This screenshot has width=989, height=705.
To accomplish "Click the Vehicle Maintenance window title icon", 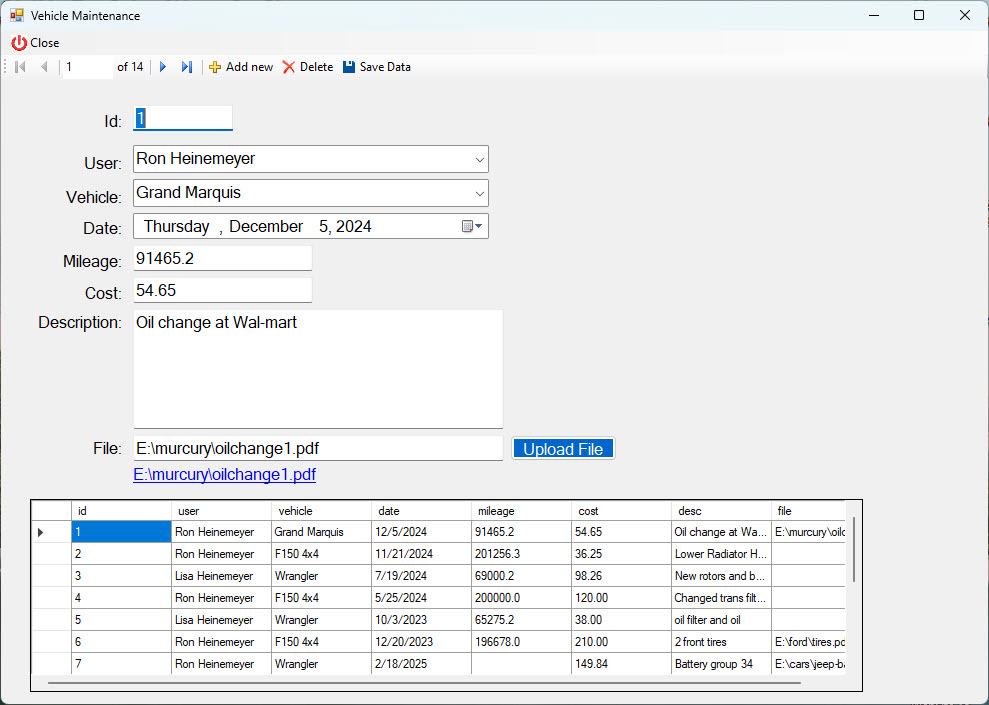I will [x=17, y=16].
